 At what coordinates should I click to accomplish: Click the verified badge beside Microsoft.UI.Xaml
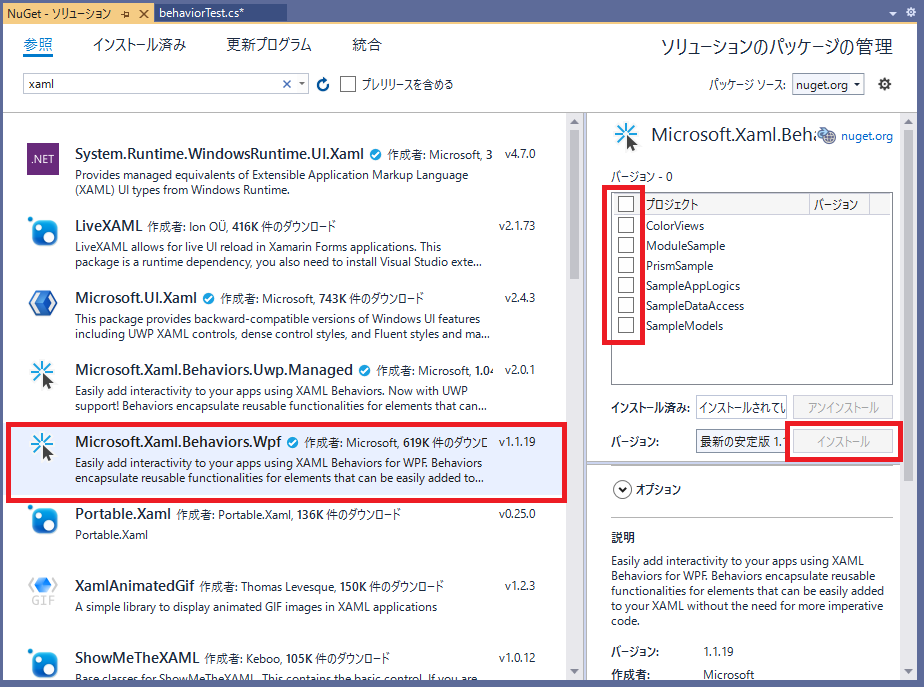[209, 299]
